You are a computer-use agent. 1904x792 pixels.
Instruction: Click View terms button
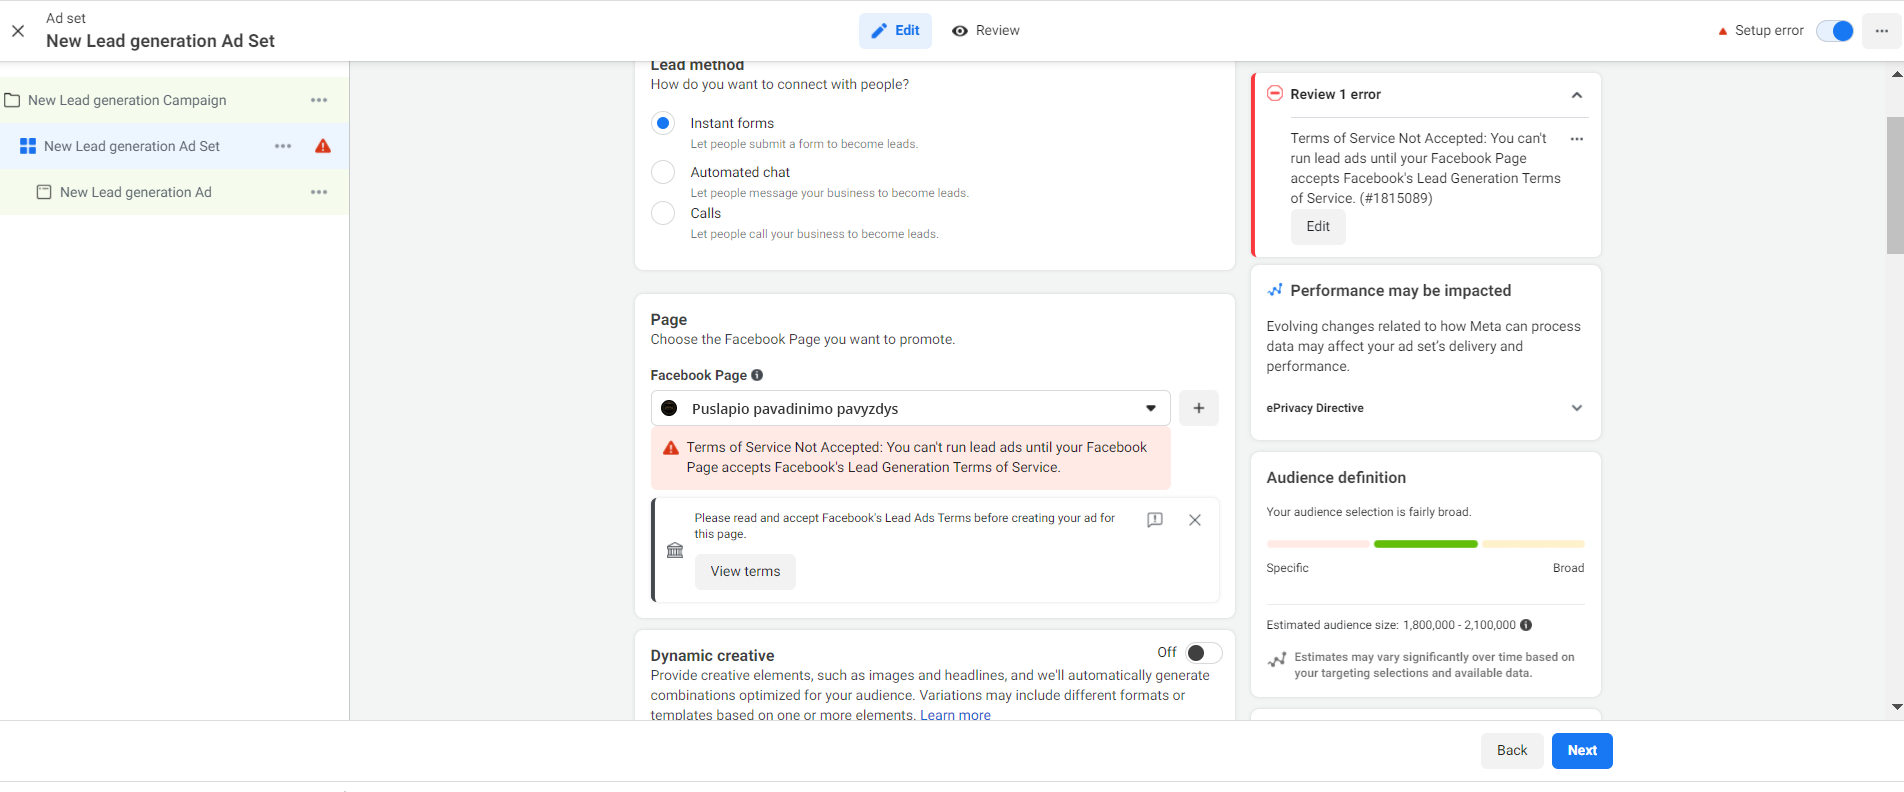pyautogui.click(x=745, y=572)
